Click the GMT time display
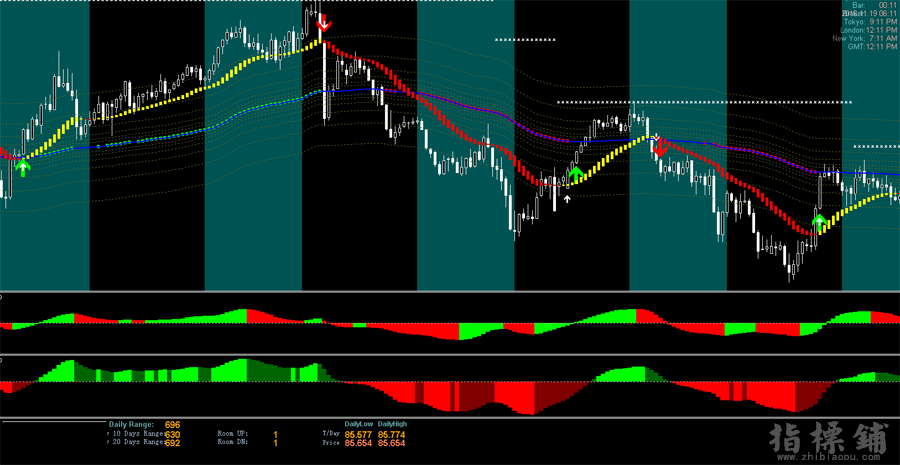Image resolution: width=900 pixels, height=465 pixels. [870, 47]
